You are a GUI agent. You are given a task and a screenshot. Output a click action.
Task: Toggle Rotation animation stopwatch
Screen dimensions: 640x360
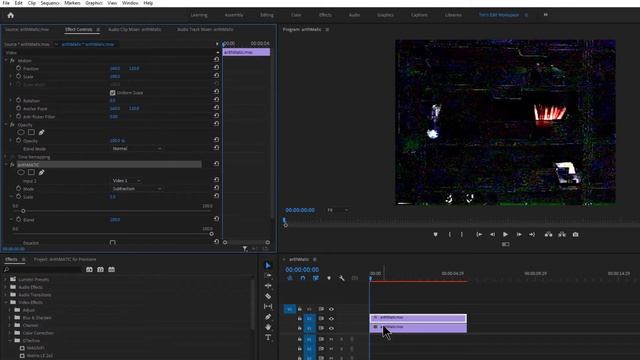click(18, 100)
